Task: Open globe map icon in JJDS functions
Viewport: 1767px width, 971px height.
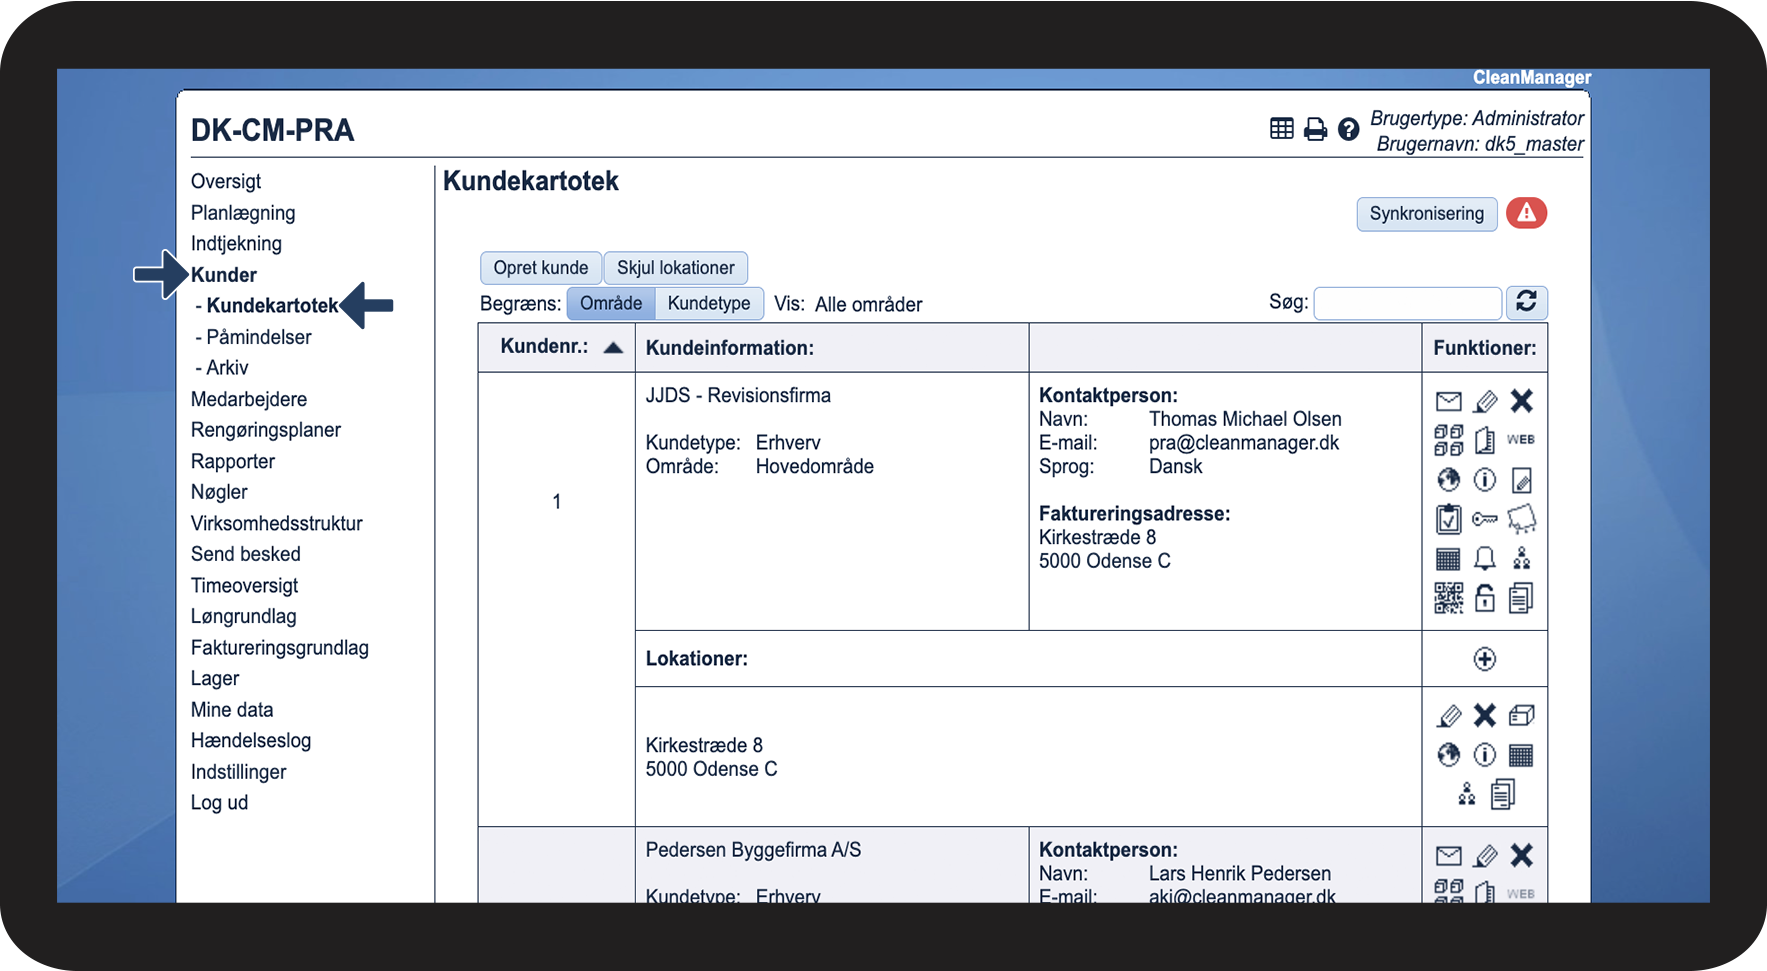Action: [1448, 480]
